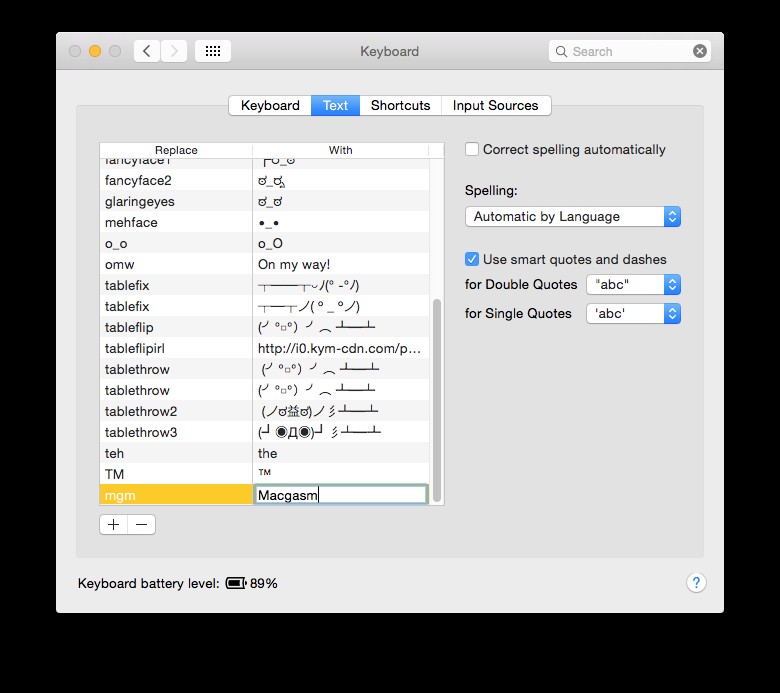780x693 pixels.
Task: Add a new text replacement with plus
Action: (113, 524)
